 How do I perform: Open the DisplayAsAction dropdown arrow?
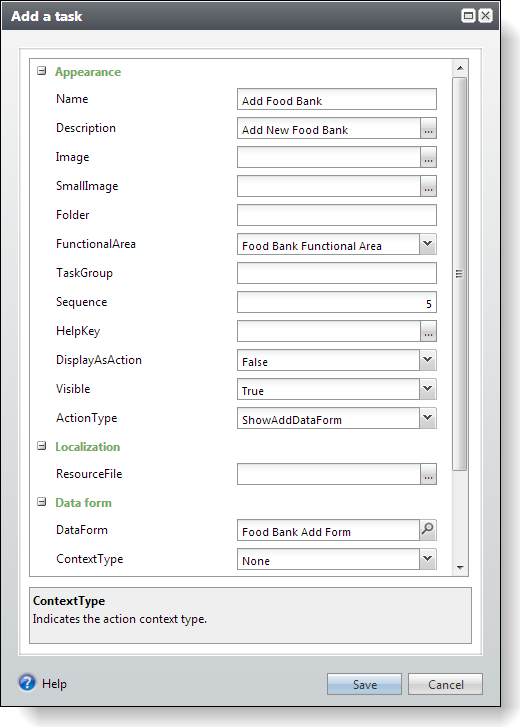tap(428, 360)
